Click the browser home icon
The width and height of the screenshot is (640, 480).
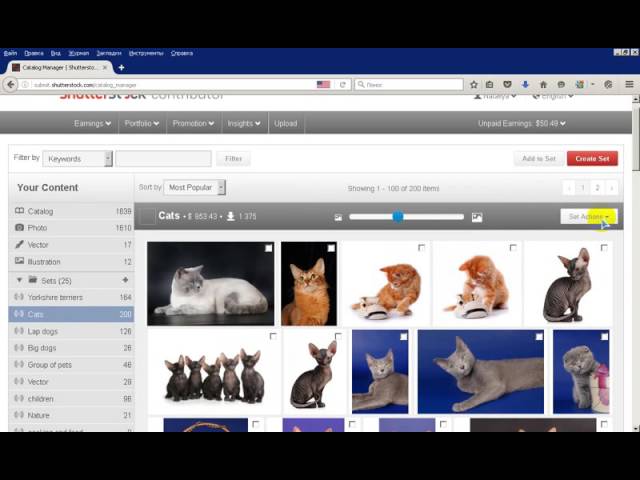(543, 84)
